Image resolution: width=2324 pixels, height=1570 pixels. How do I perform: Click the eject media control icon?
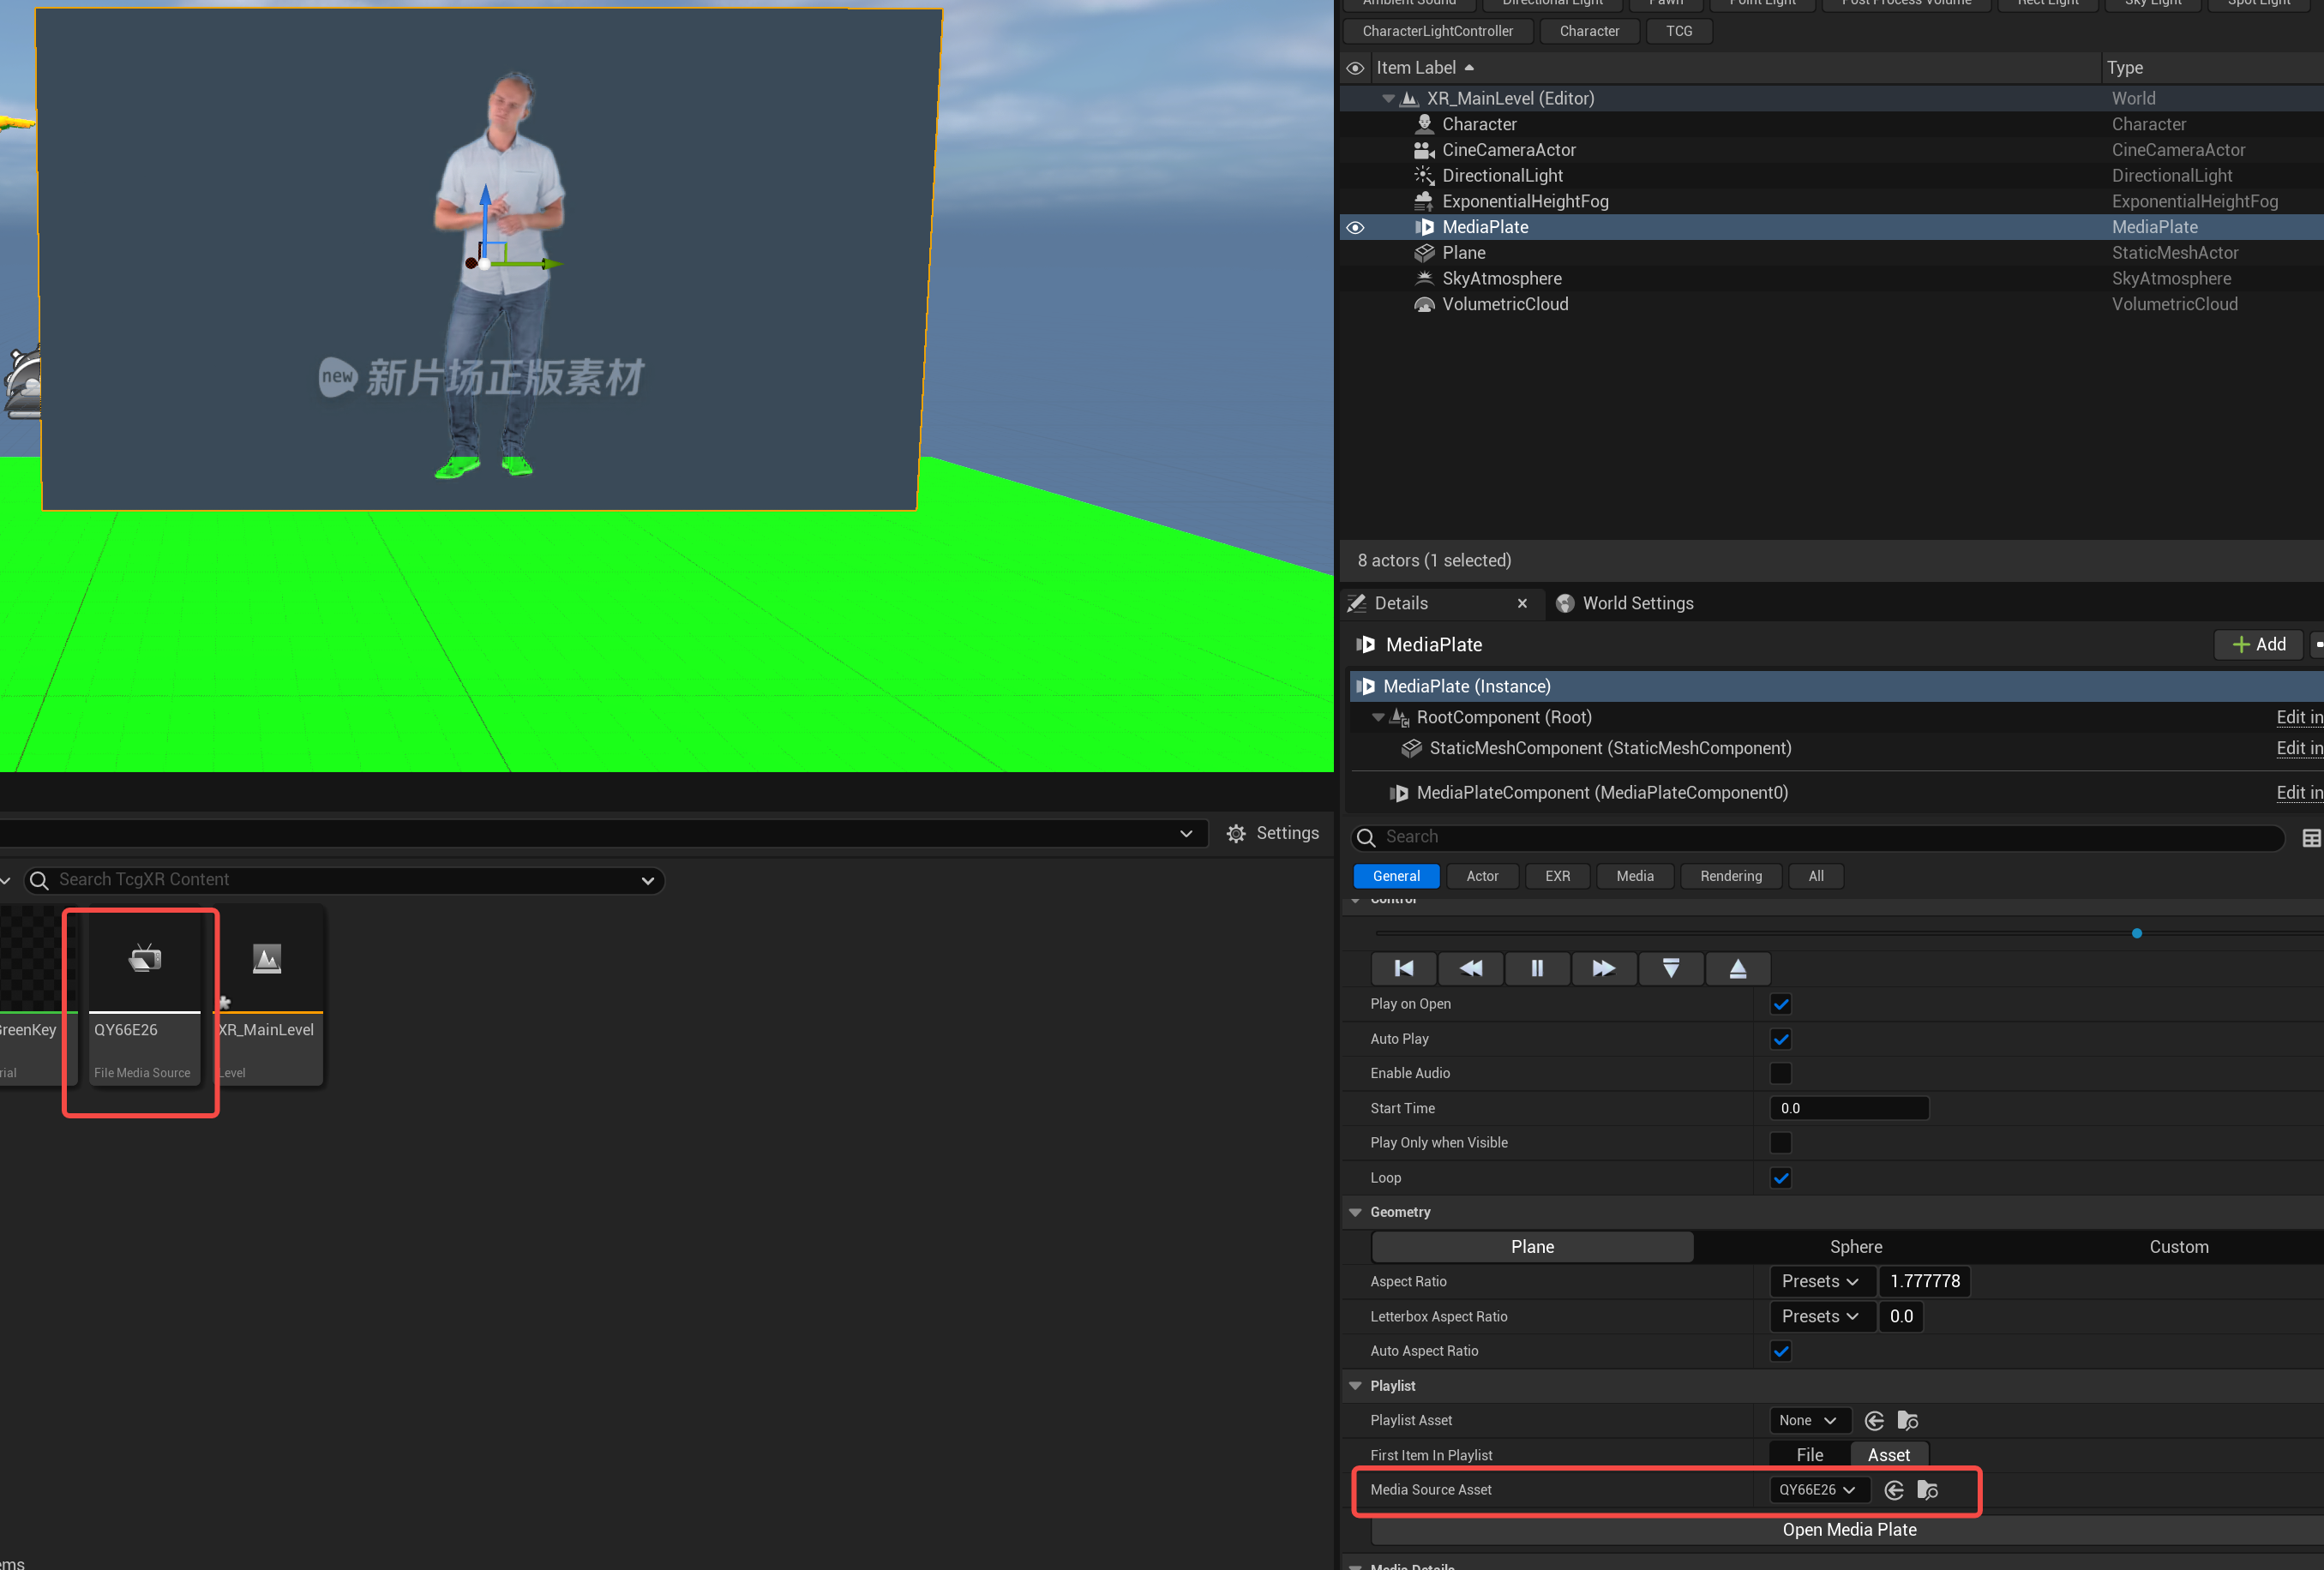coord(1737,968)
